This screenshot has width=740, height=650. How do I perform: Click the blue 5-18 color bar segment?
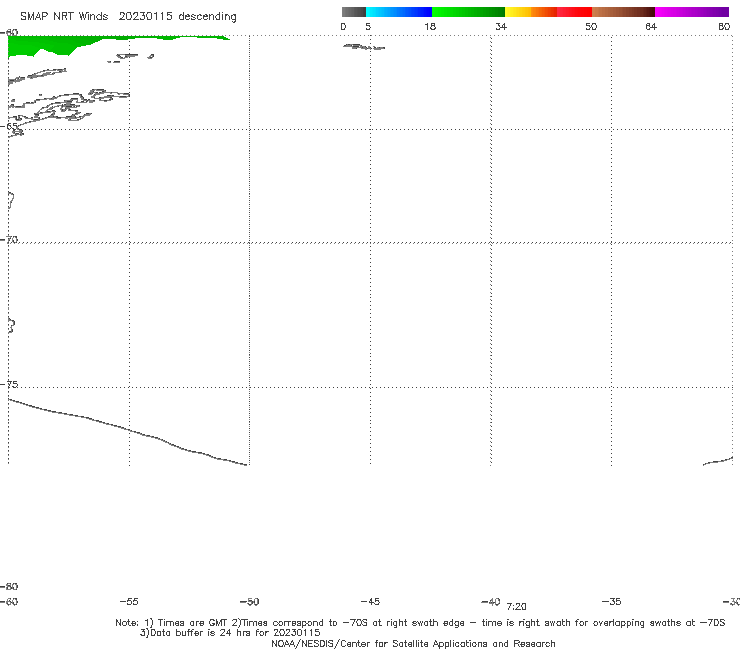coord(399,12)
